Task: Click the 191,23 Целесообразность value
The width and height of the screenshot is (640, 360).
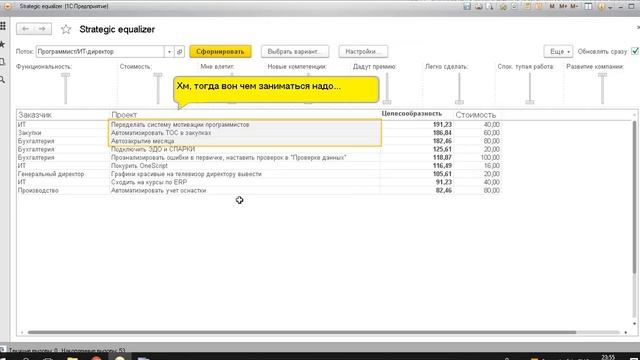Action: point(442,124)
